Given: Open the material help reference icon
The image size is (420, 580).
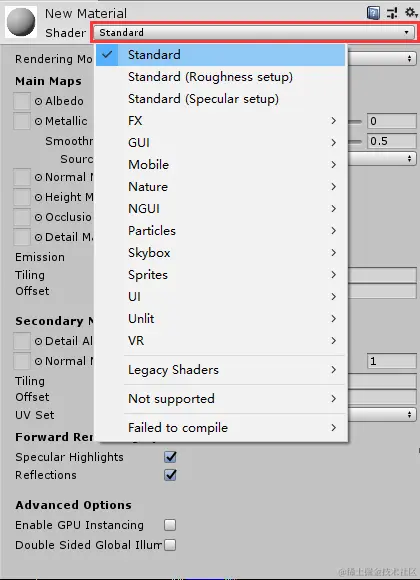Looking at the screenshot, I should tap(373, 13).
